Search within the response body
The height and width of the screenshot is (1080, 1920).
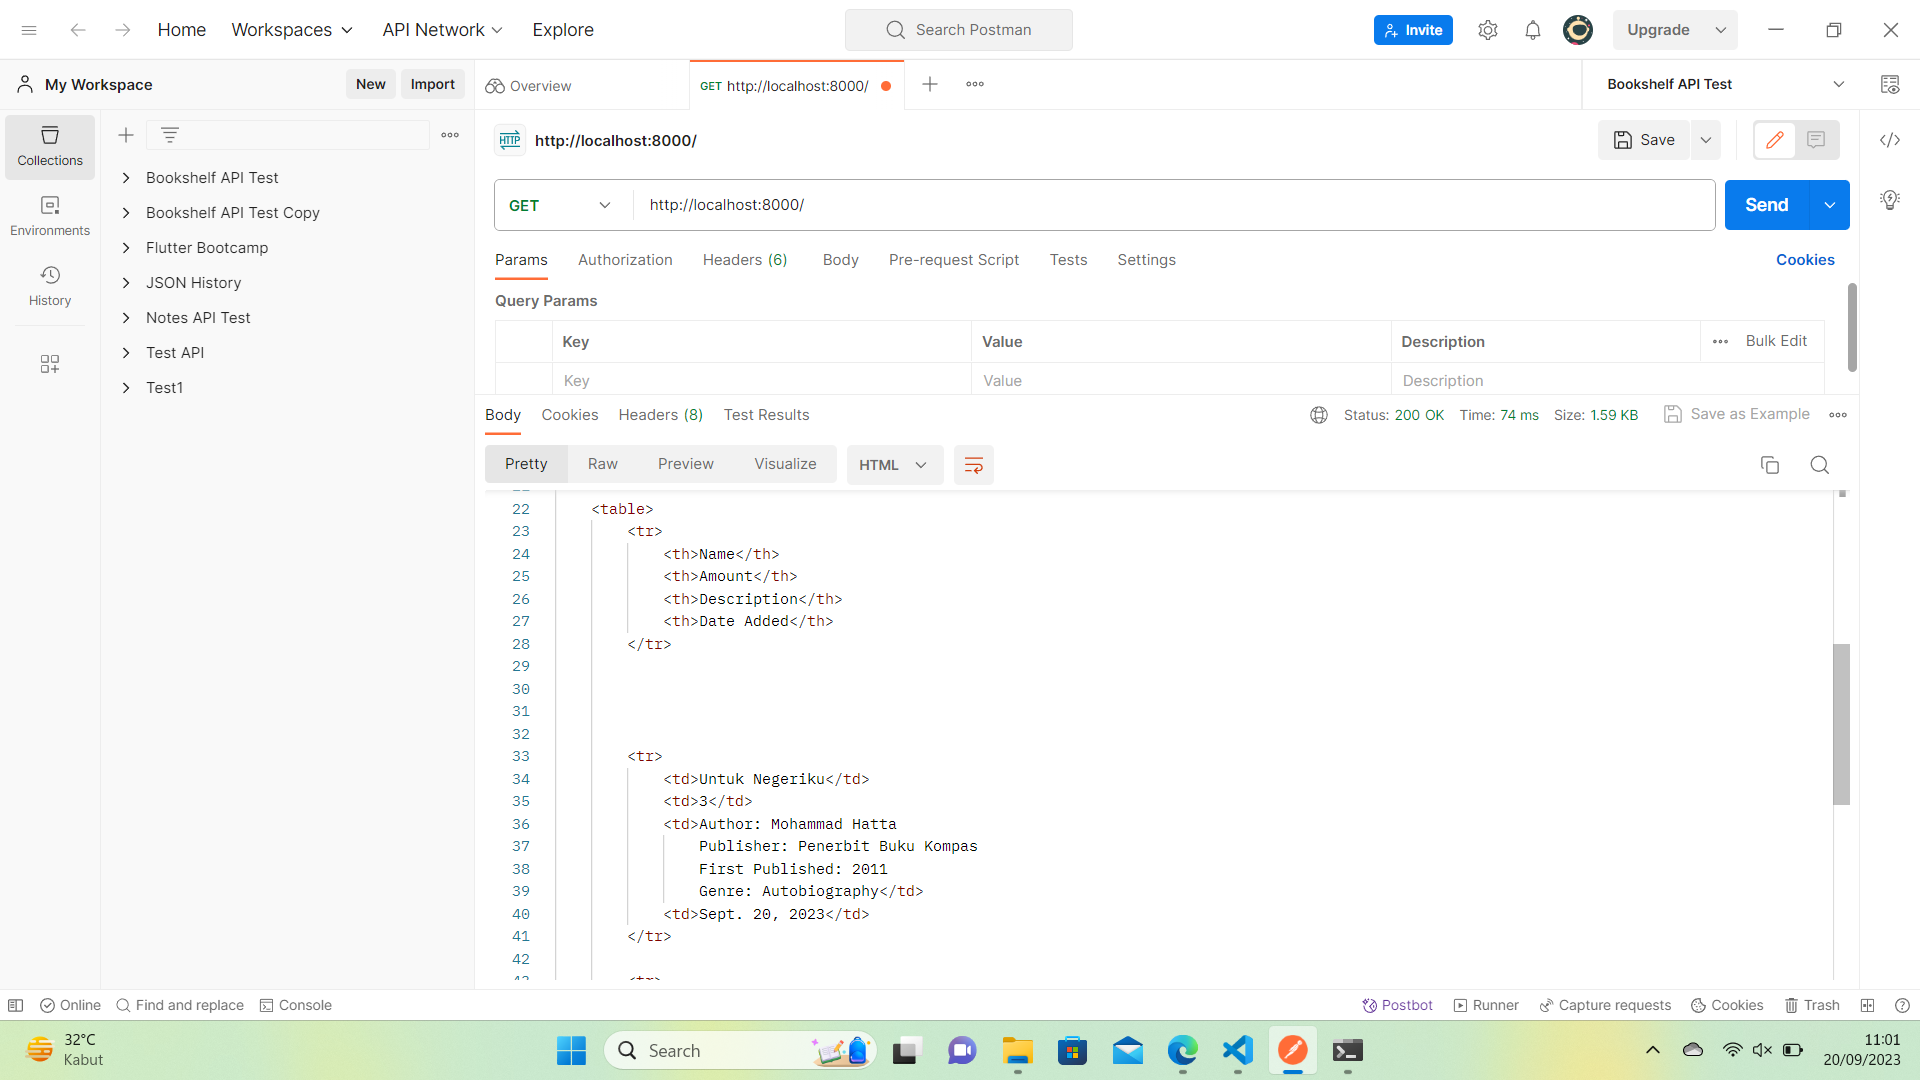click(x=1819, y=465)
